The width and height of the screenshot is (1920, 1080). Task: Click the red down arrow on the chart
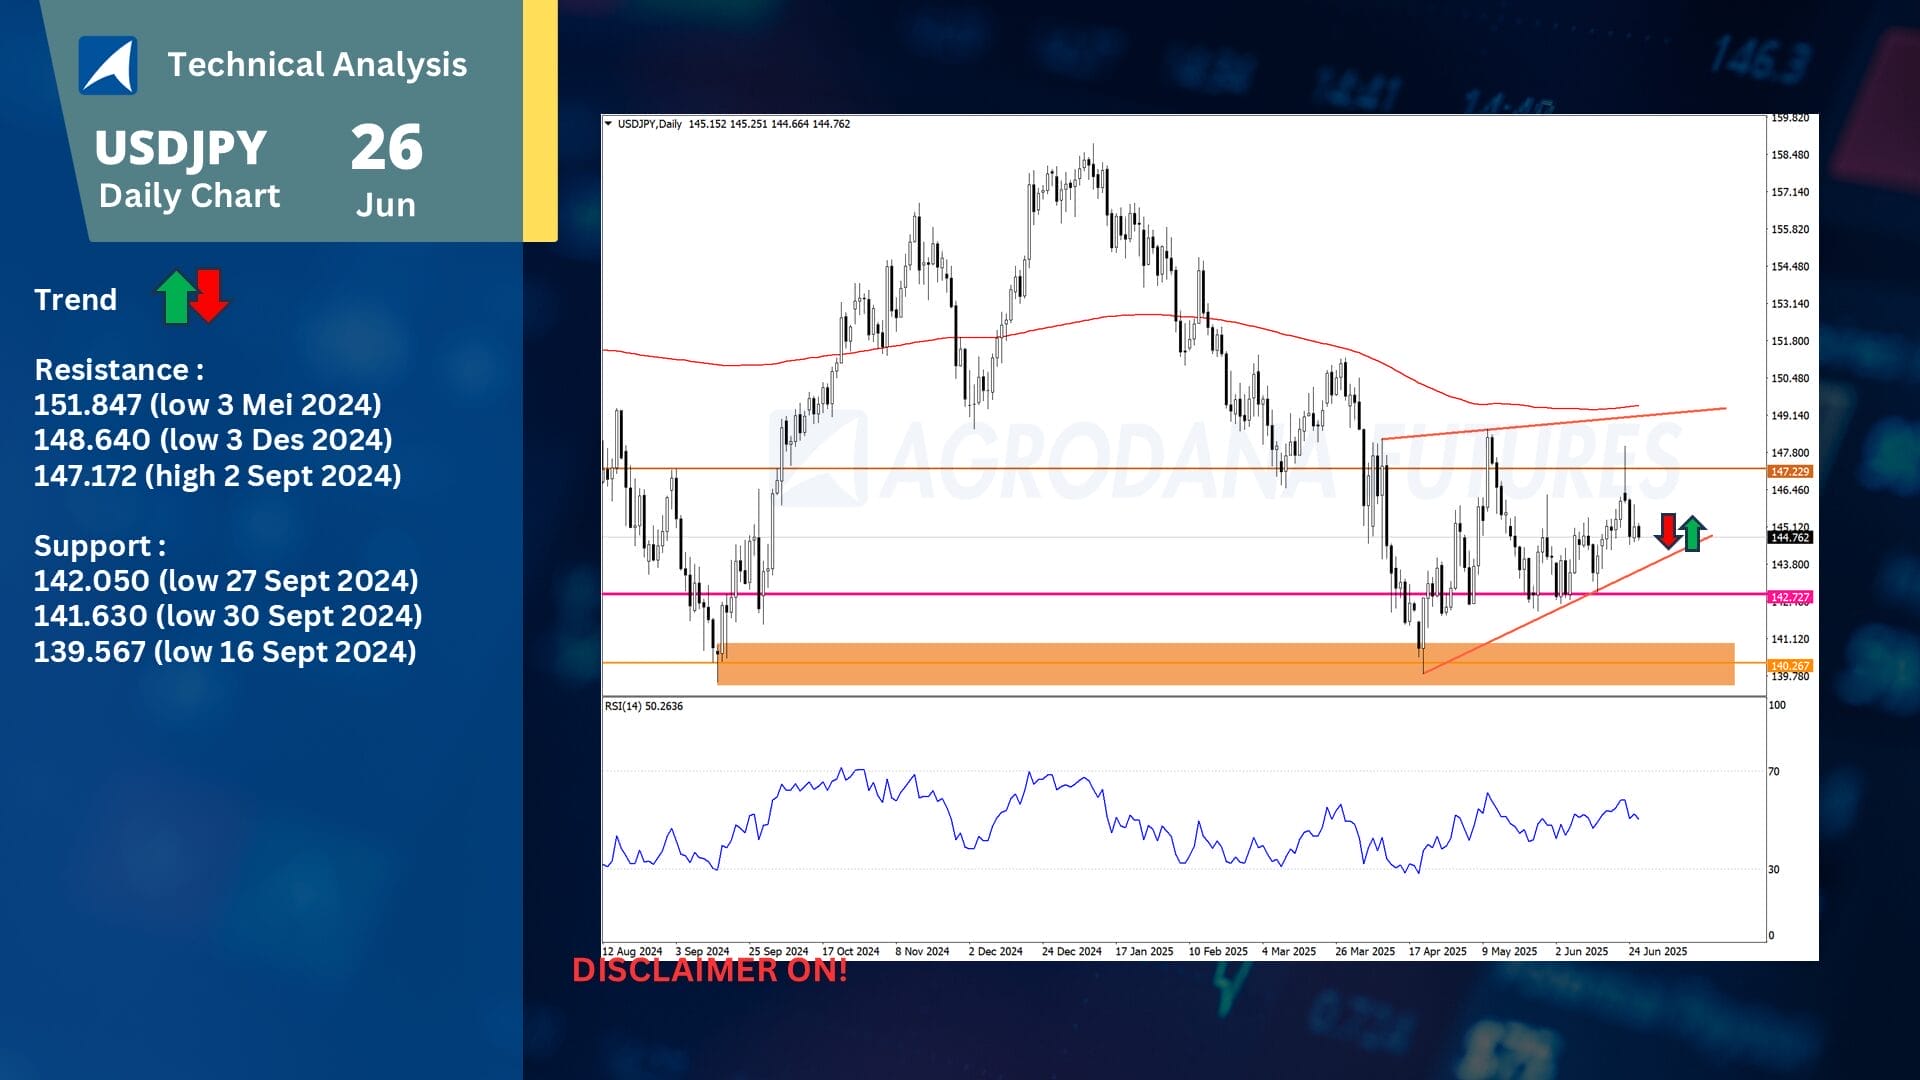[1667, 531]
